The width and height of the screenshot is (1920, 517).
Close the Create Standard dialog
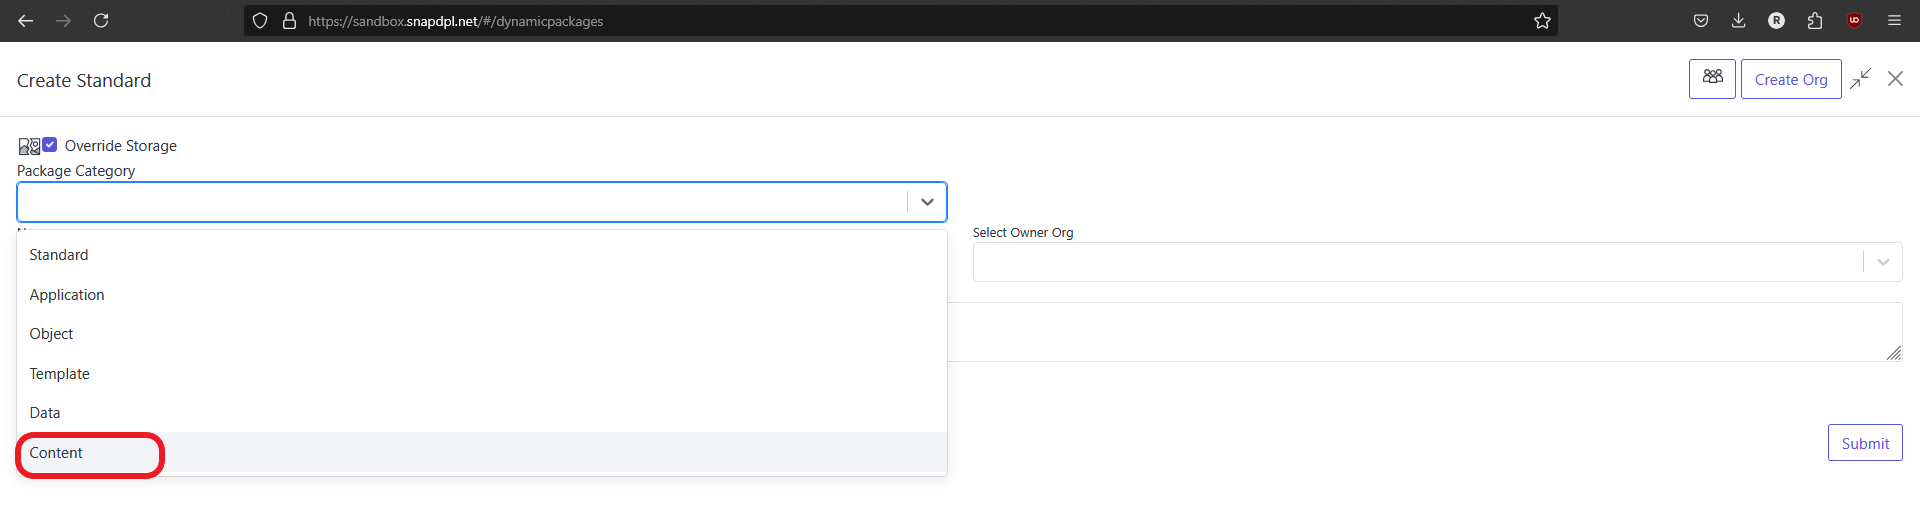1895,79
